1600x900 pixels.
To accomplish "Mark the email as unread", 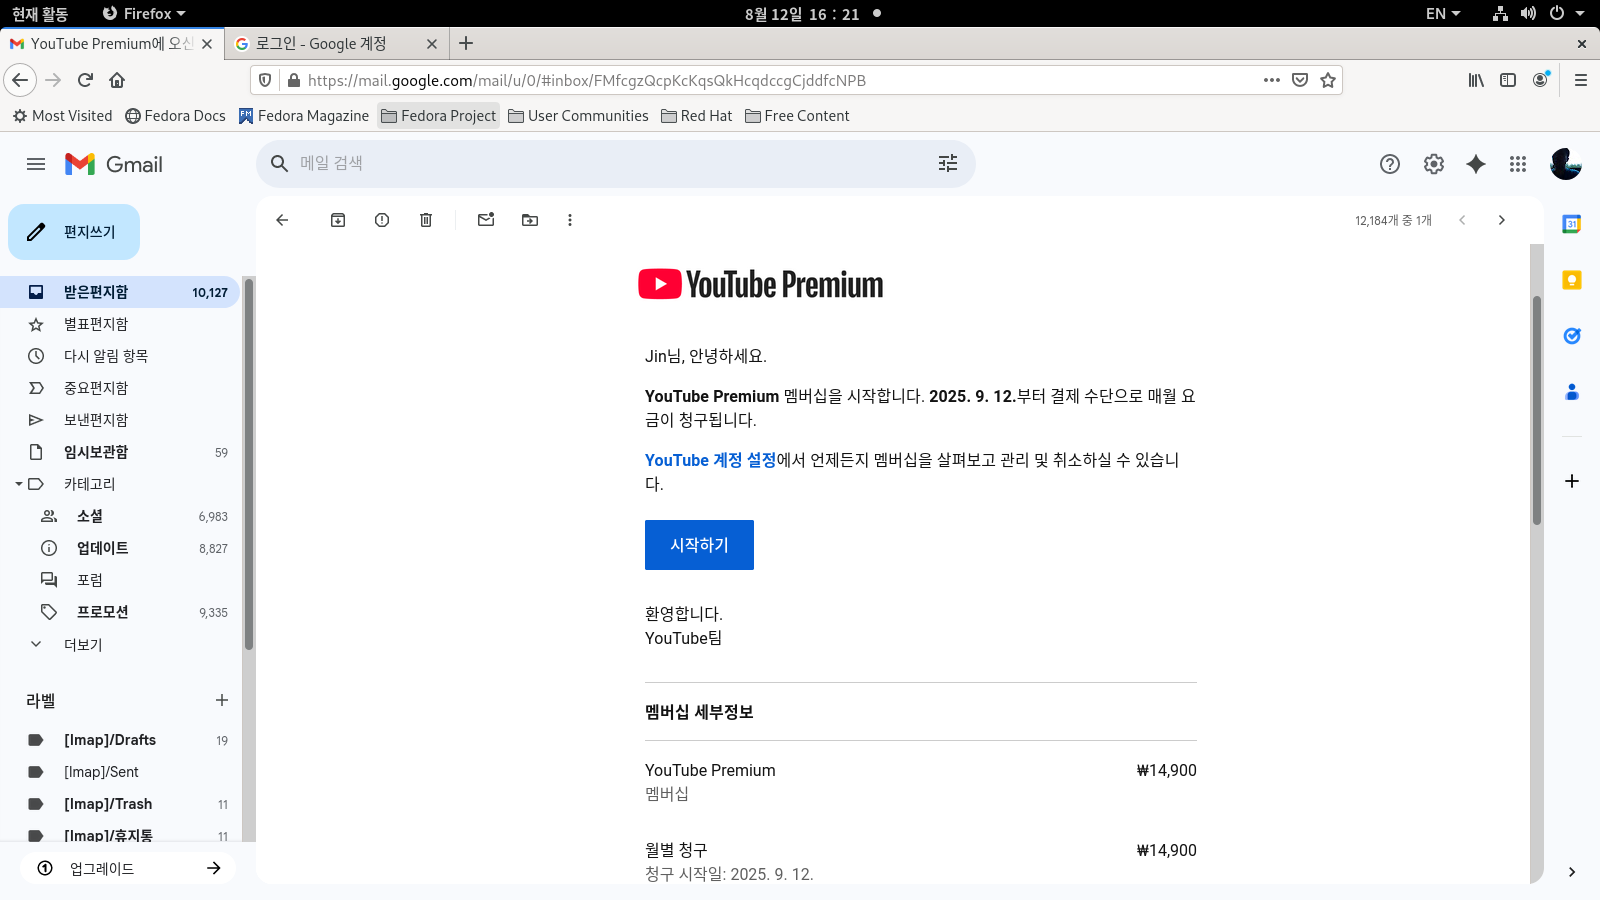I will [486, 220].
